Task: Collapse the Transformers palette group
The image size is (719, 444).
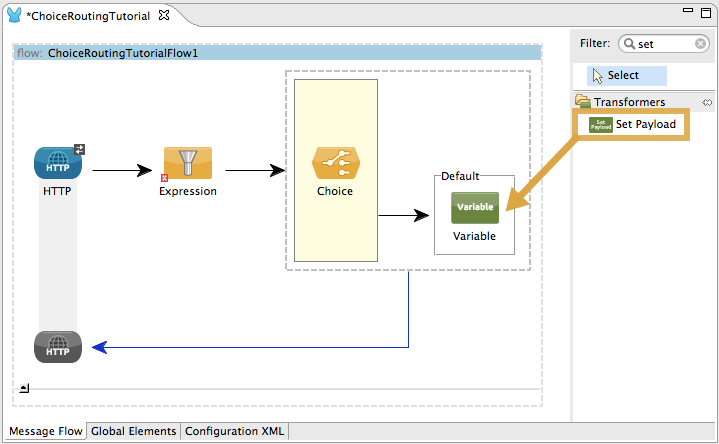Action: pos(583,102)
